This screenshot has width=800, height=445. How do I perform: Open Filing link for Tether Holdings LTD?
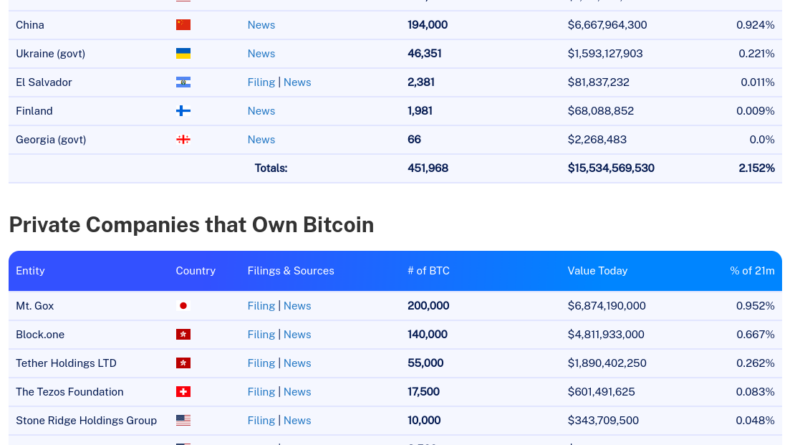point(261,363)
